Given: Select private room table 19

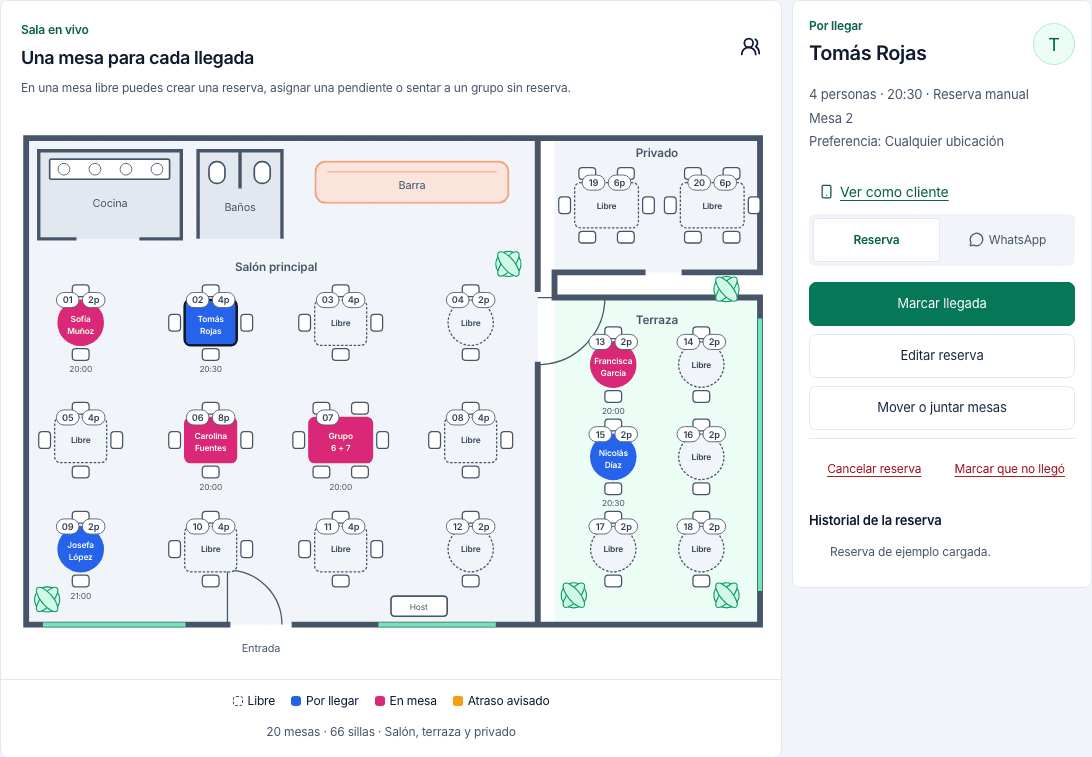Looking at the screenshot, I should (607, 206).
